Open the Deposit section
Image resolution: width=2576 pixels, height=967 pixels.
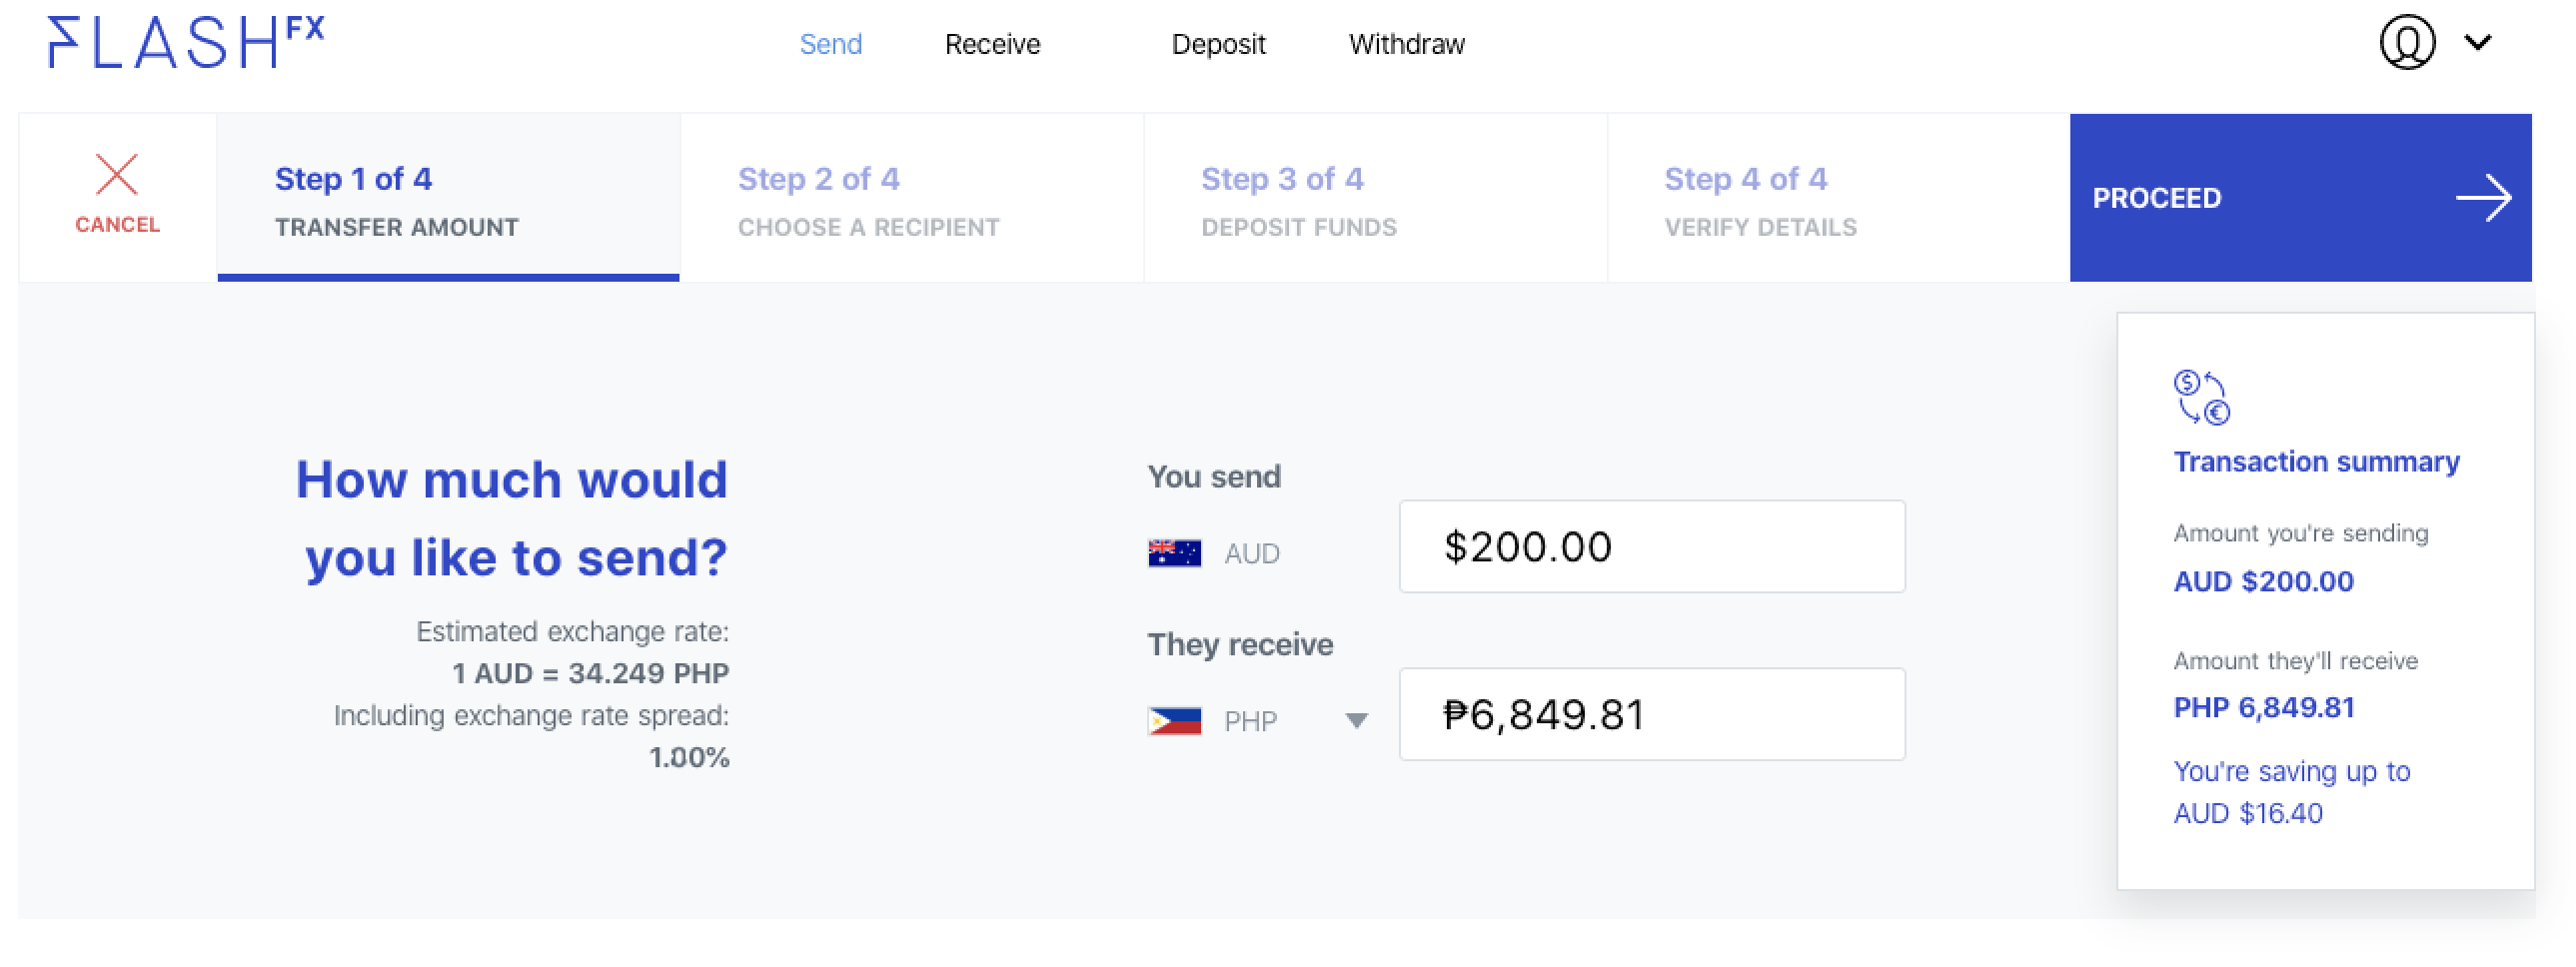1220,44
